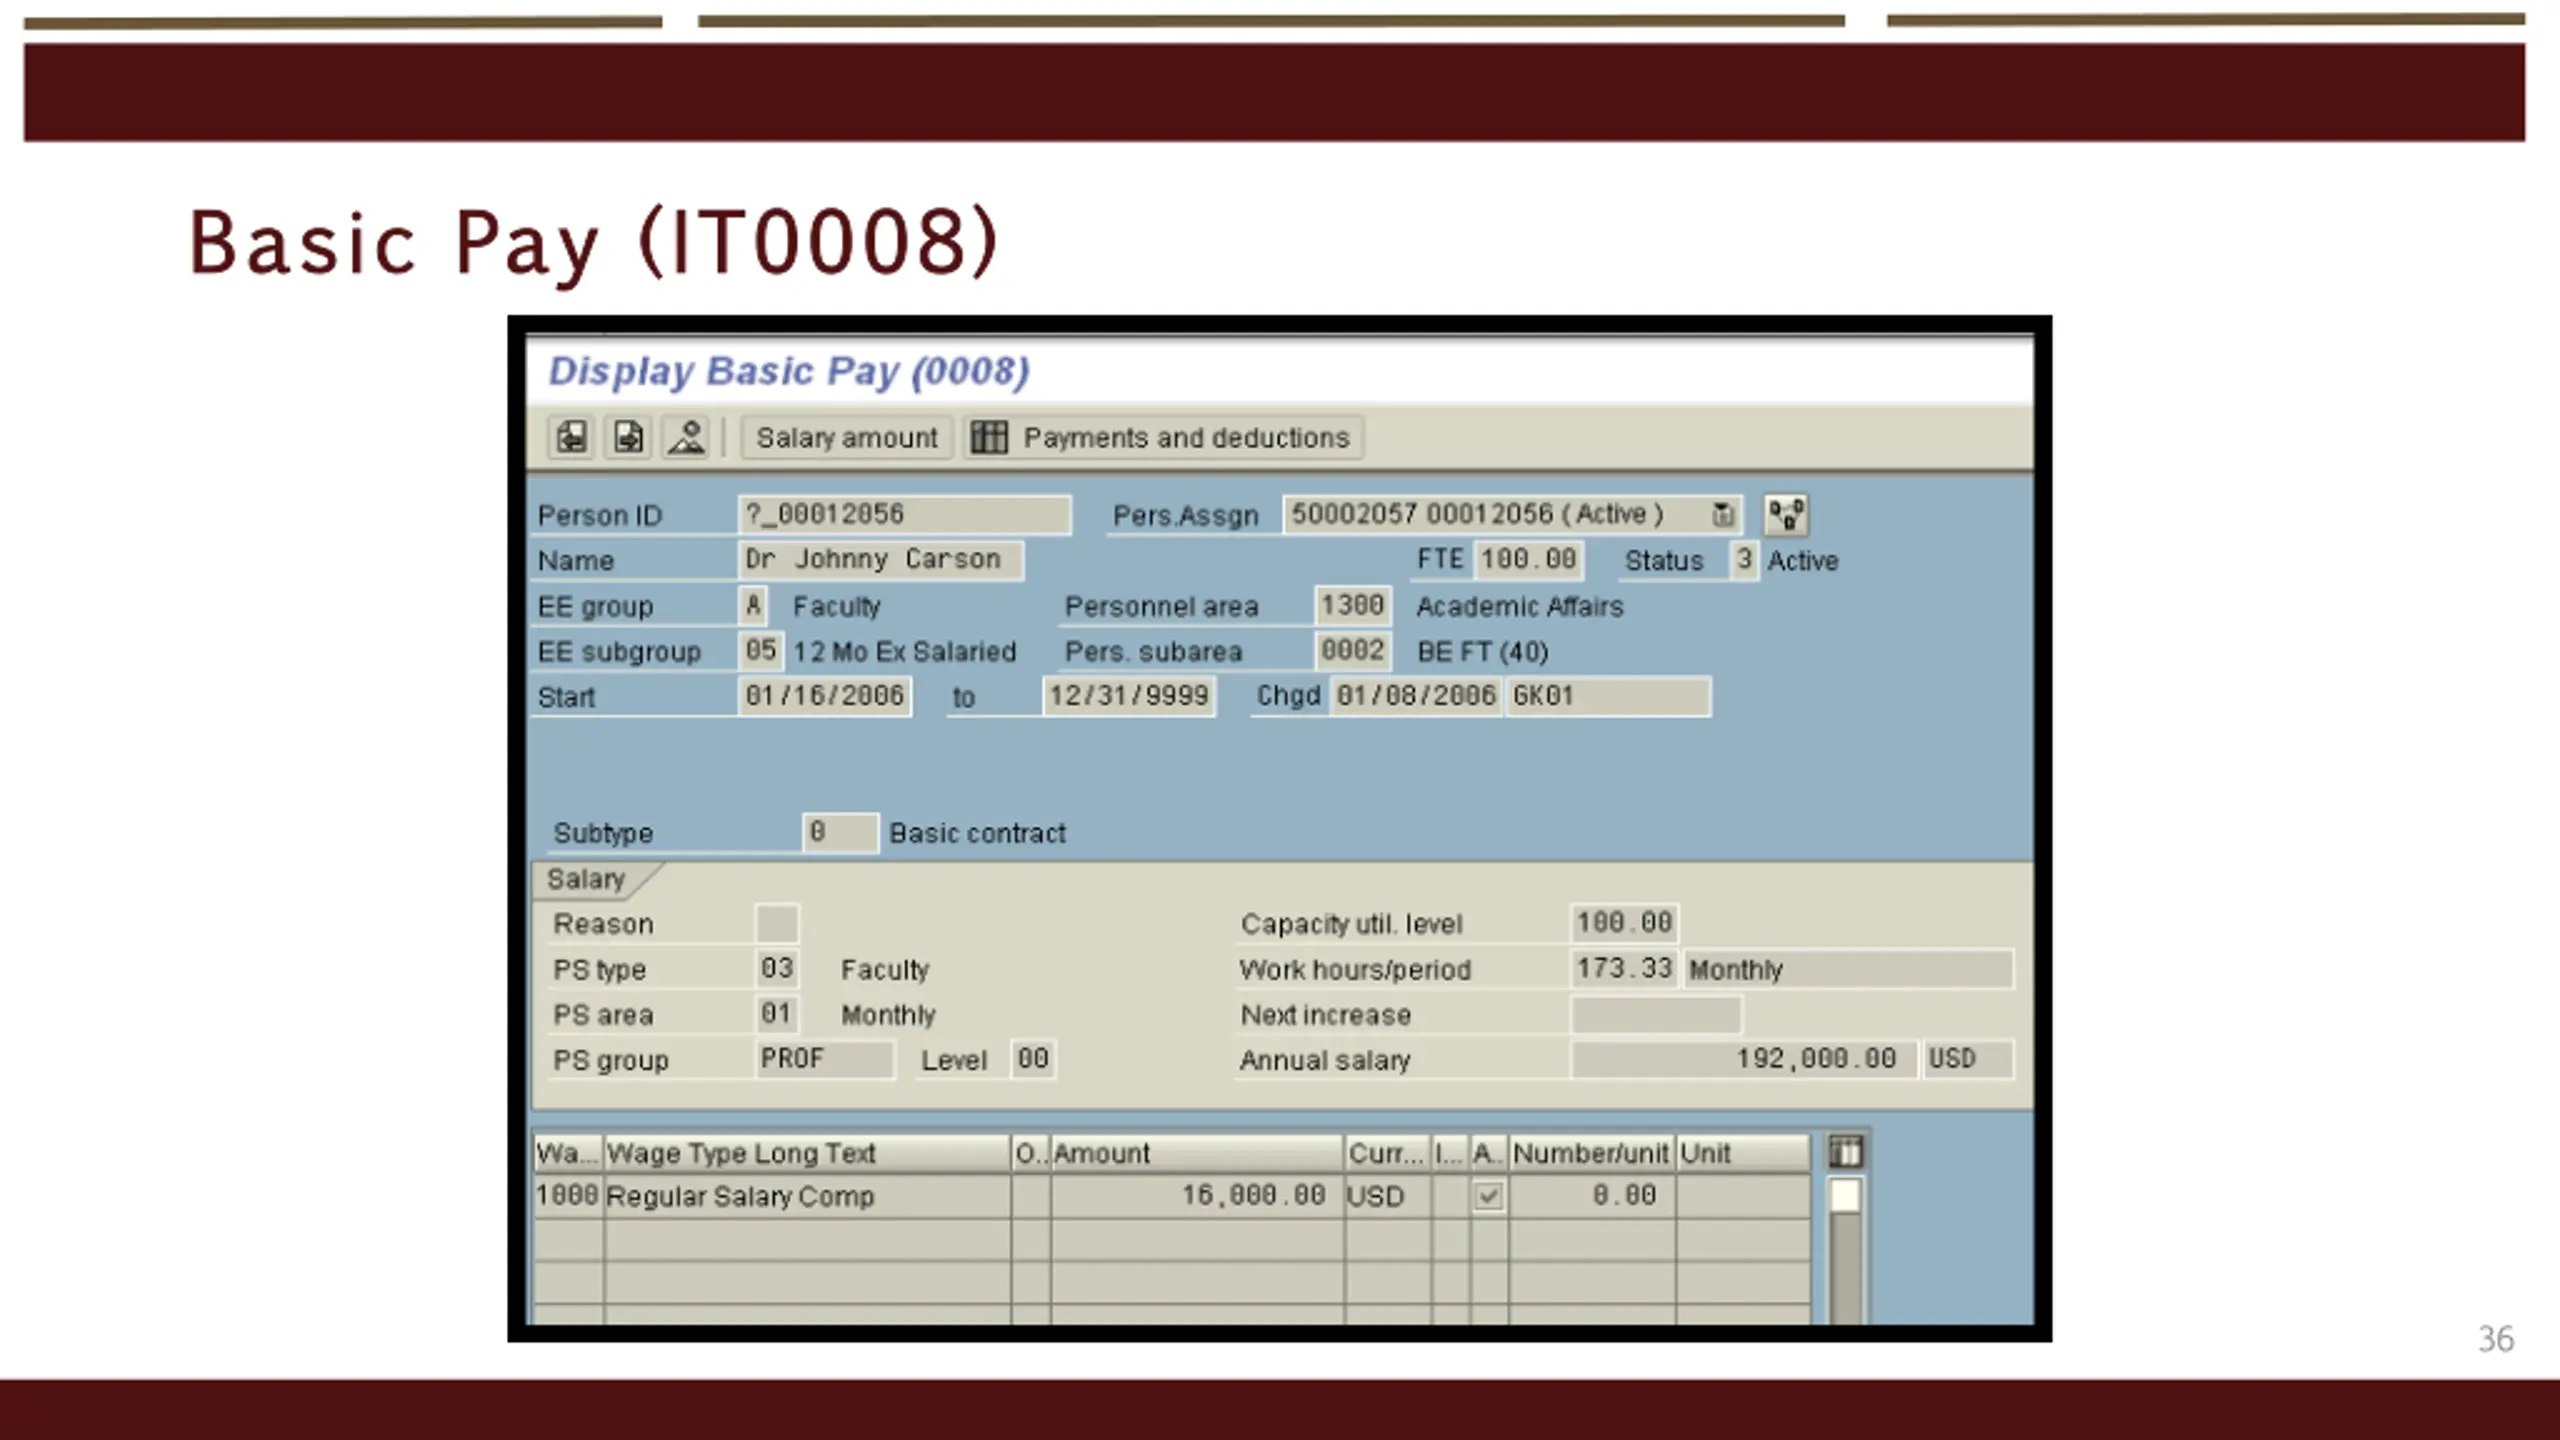Viewport: 2560px width, 1440px height.
Task: Click the PS area field 01
Action: (777, 1014)
